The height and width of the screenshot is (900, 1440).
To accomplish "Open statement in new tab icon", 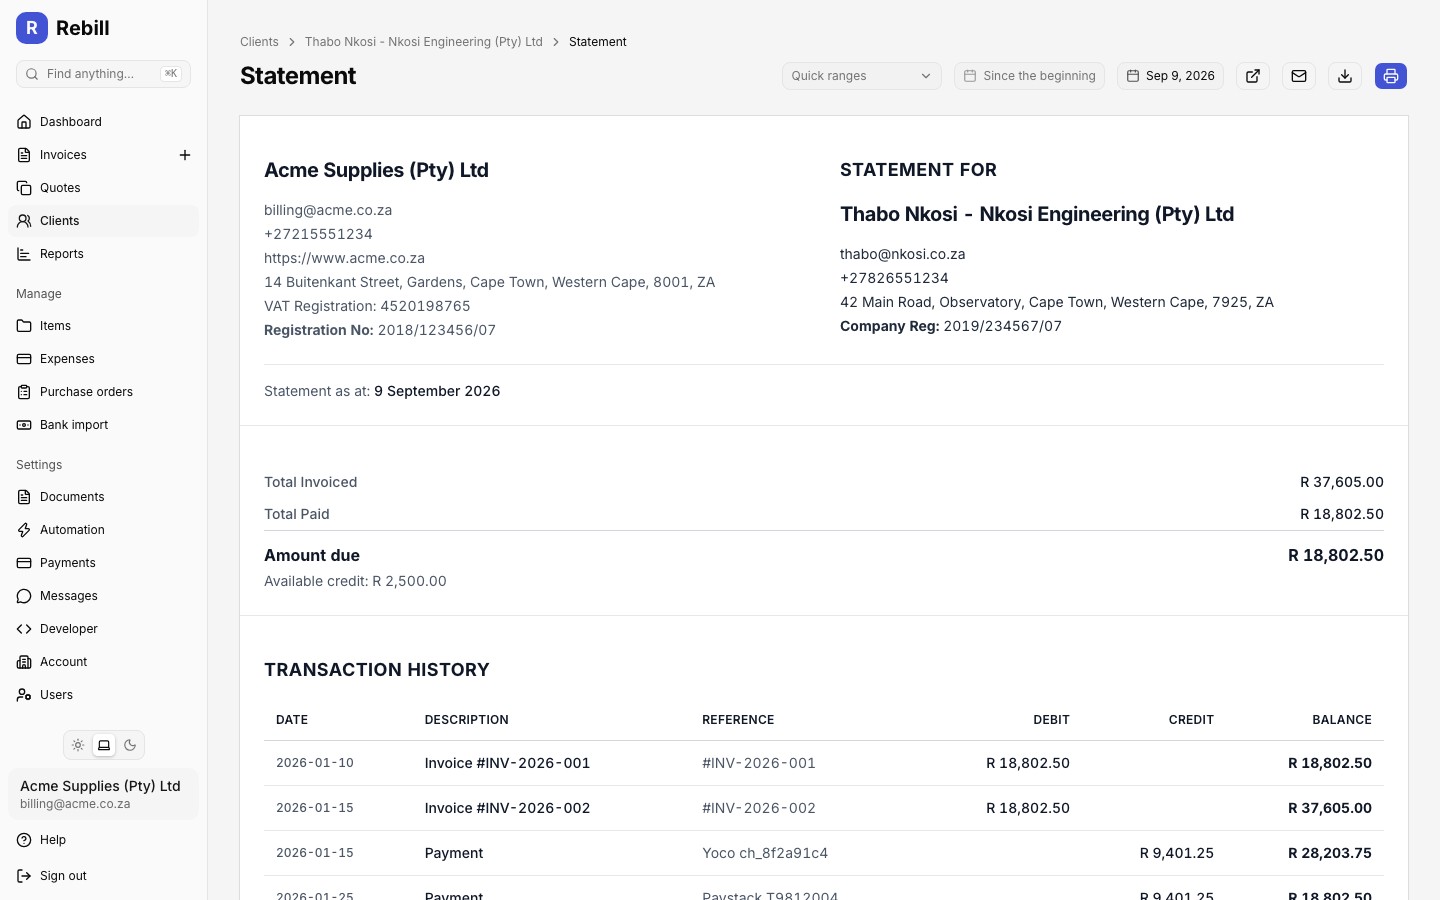I will click(1253, 76).
